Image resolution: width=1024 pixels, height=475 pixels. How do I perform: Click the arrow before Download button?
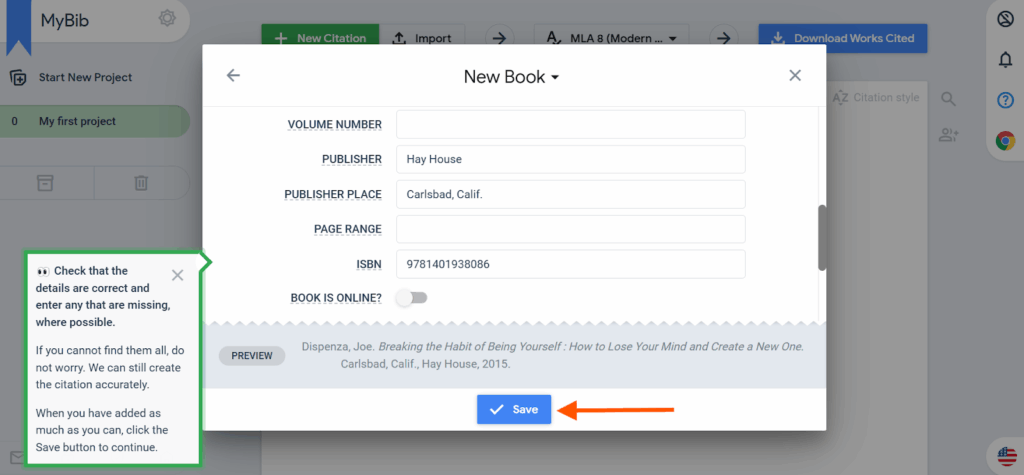[x=724, y=39]
